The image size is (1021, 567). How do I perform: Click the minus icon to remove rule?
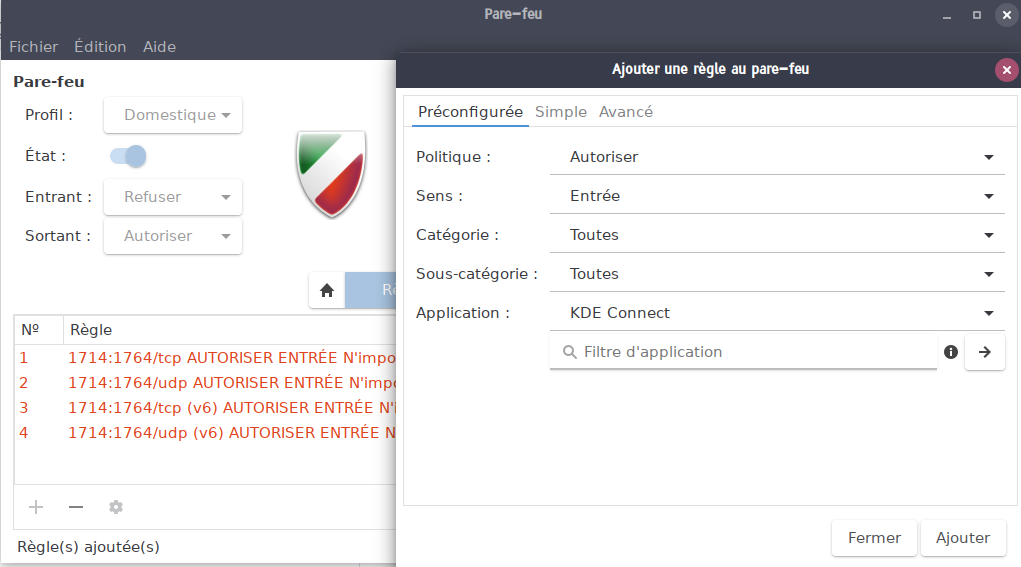pos(76,507)
